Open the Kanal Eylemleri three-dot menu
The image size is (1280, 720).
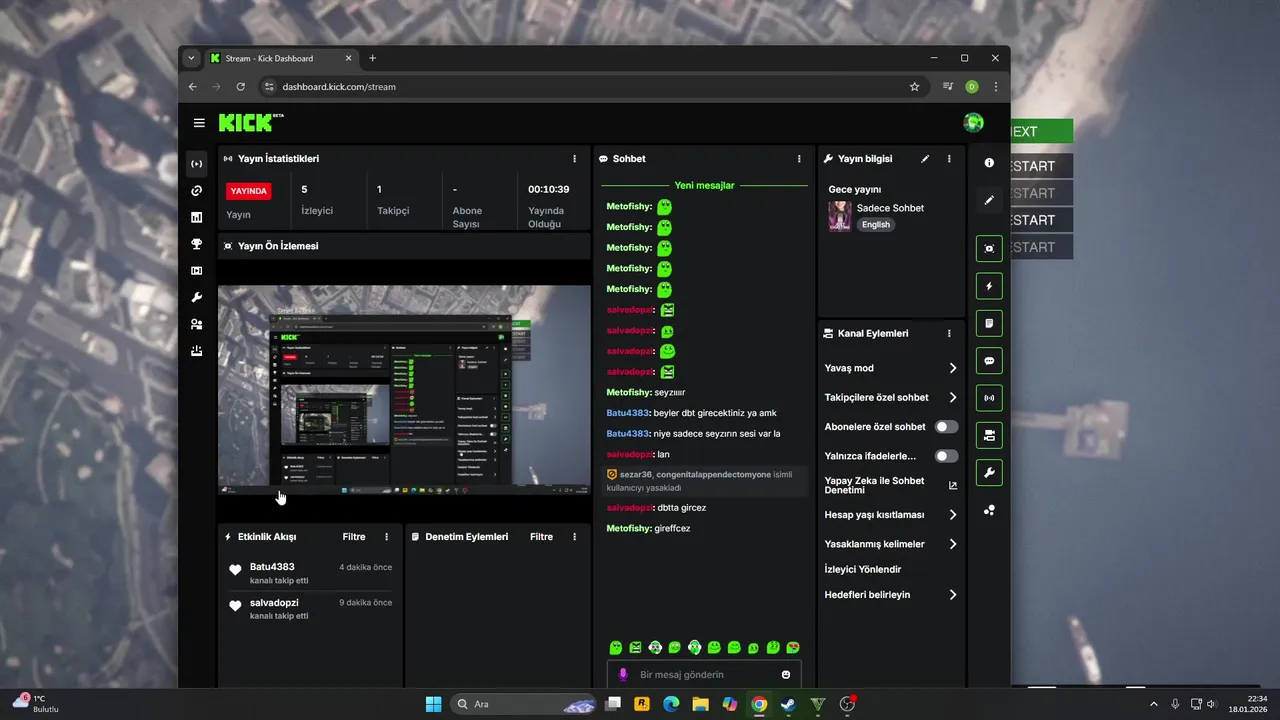click(x=949, y=333)
